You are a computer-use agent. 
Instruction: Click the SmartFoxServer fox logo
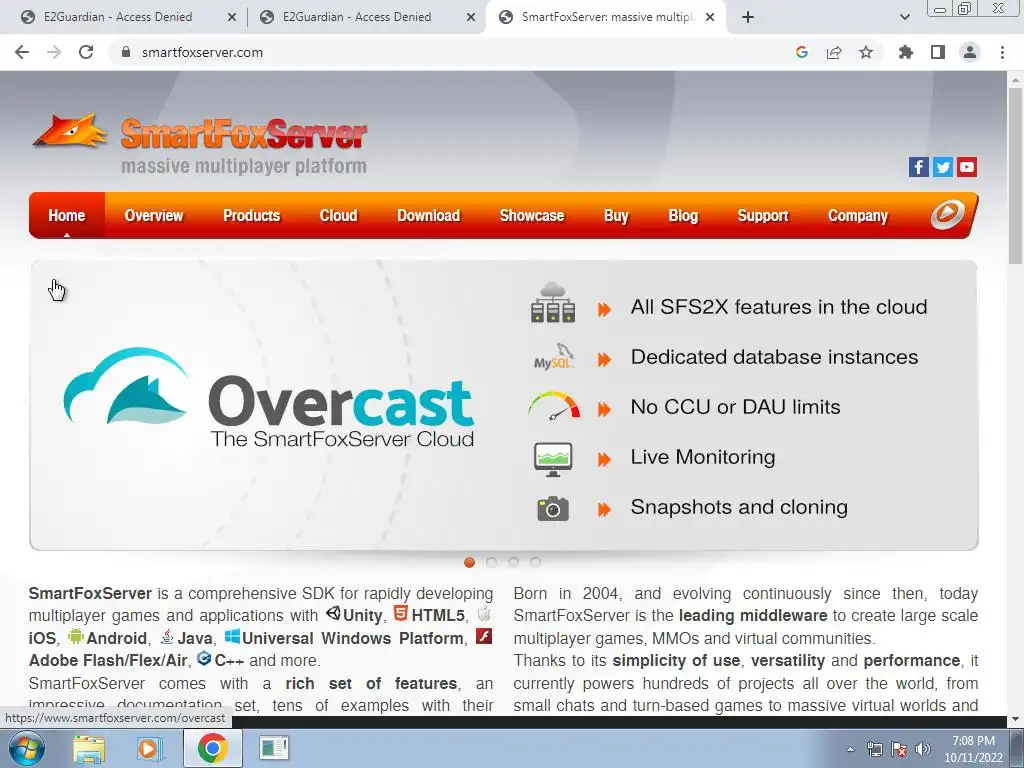[71, 131]
